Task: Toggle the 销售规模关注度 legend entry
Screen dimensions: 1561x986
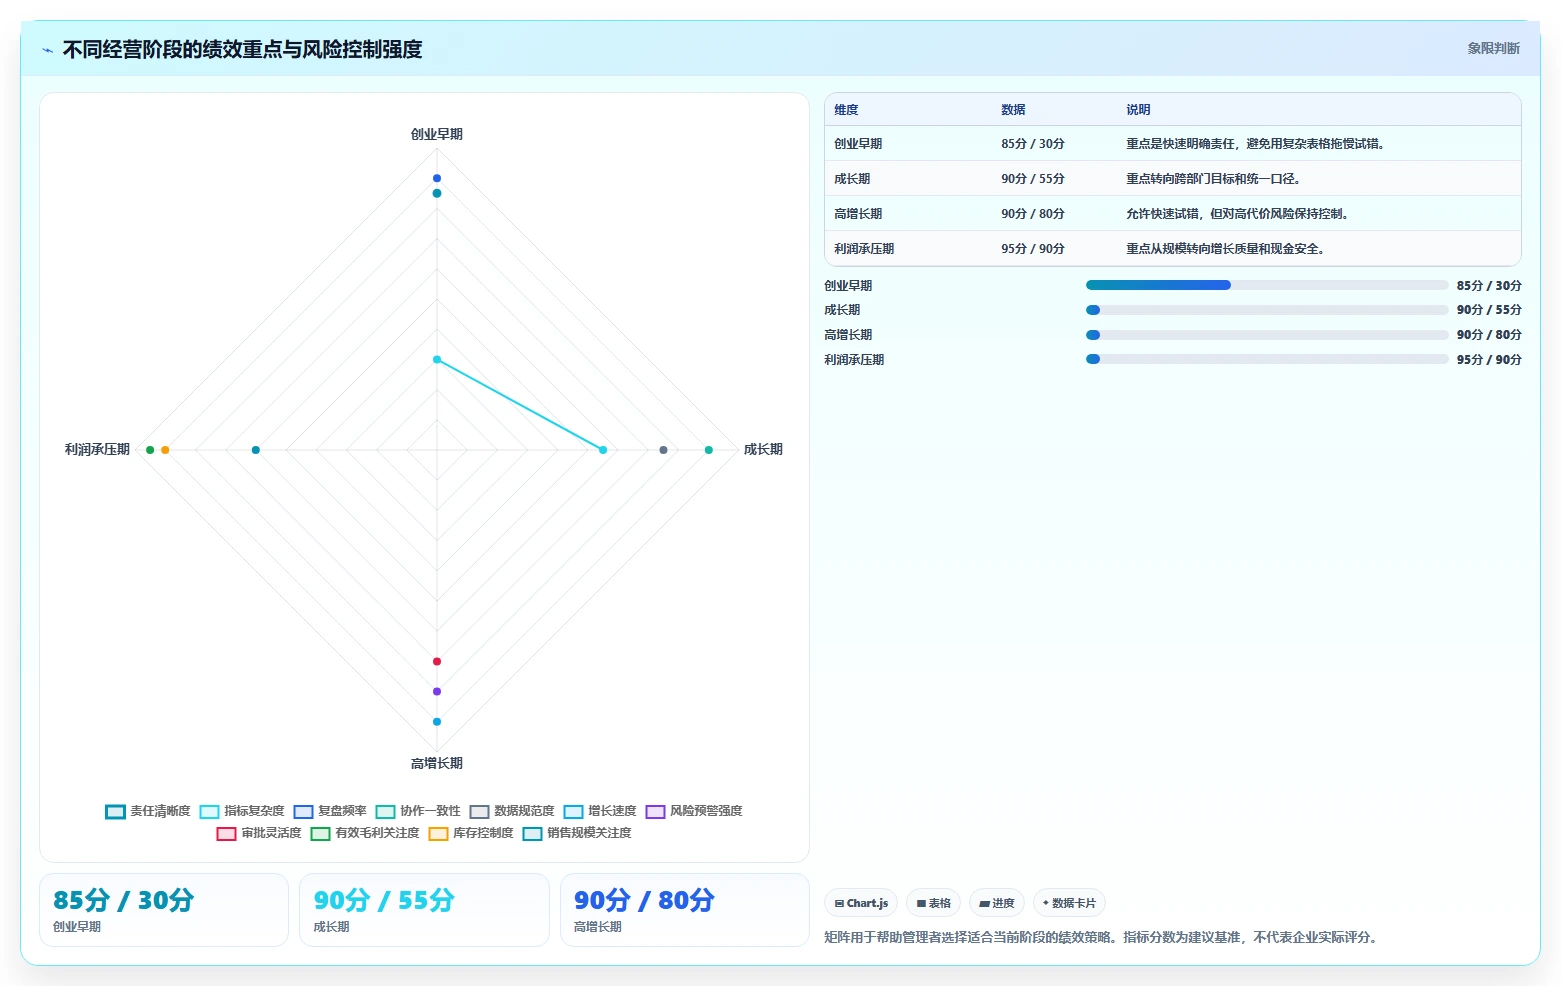Action: click(x=577, y=833)
